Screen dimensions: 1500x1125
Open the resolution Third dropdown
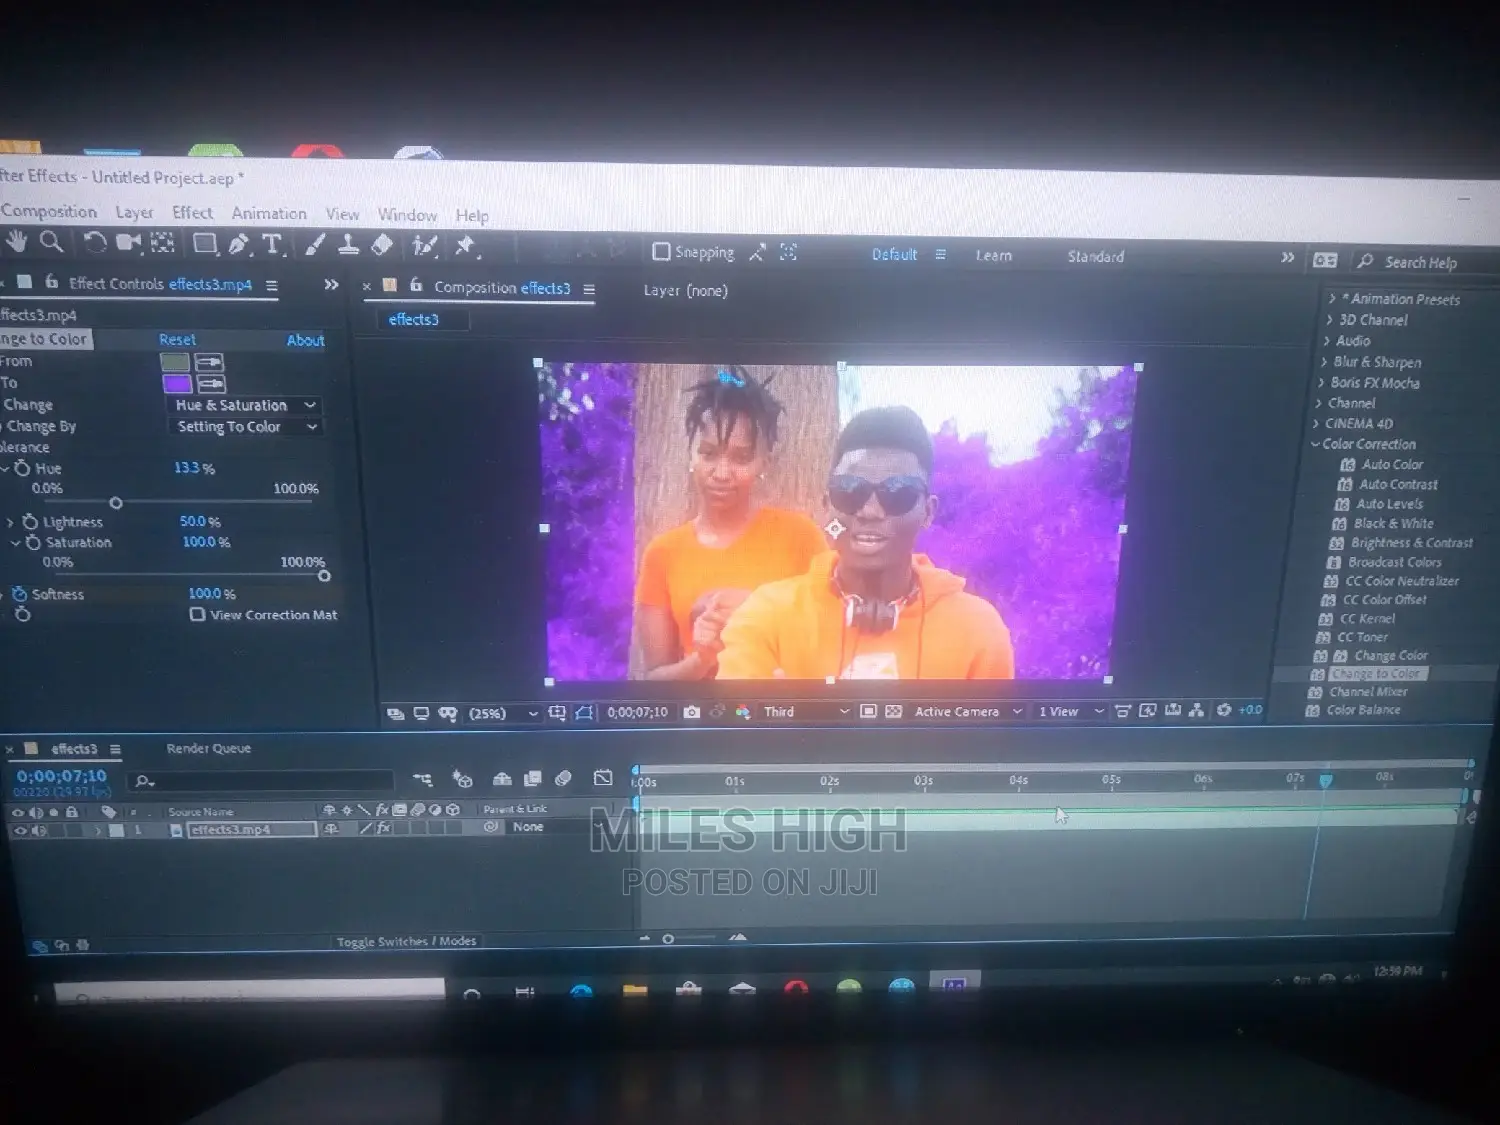[x=806, y=711]
